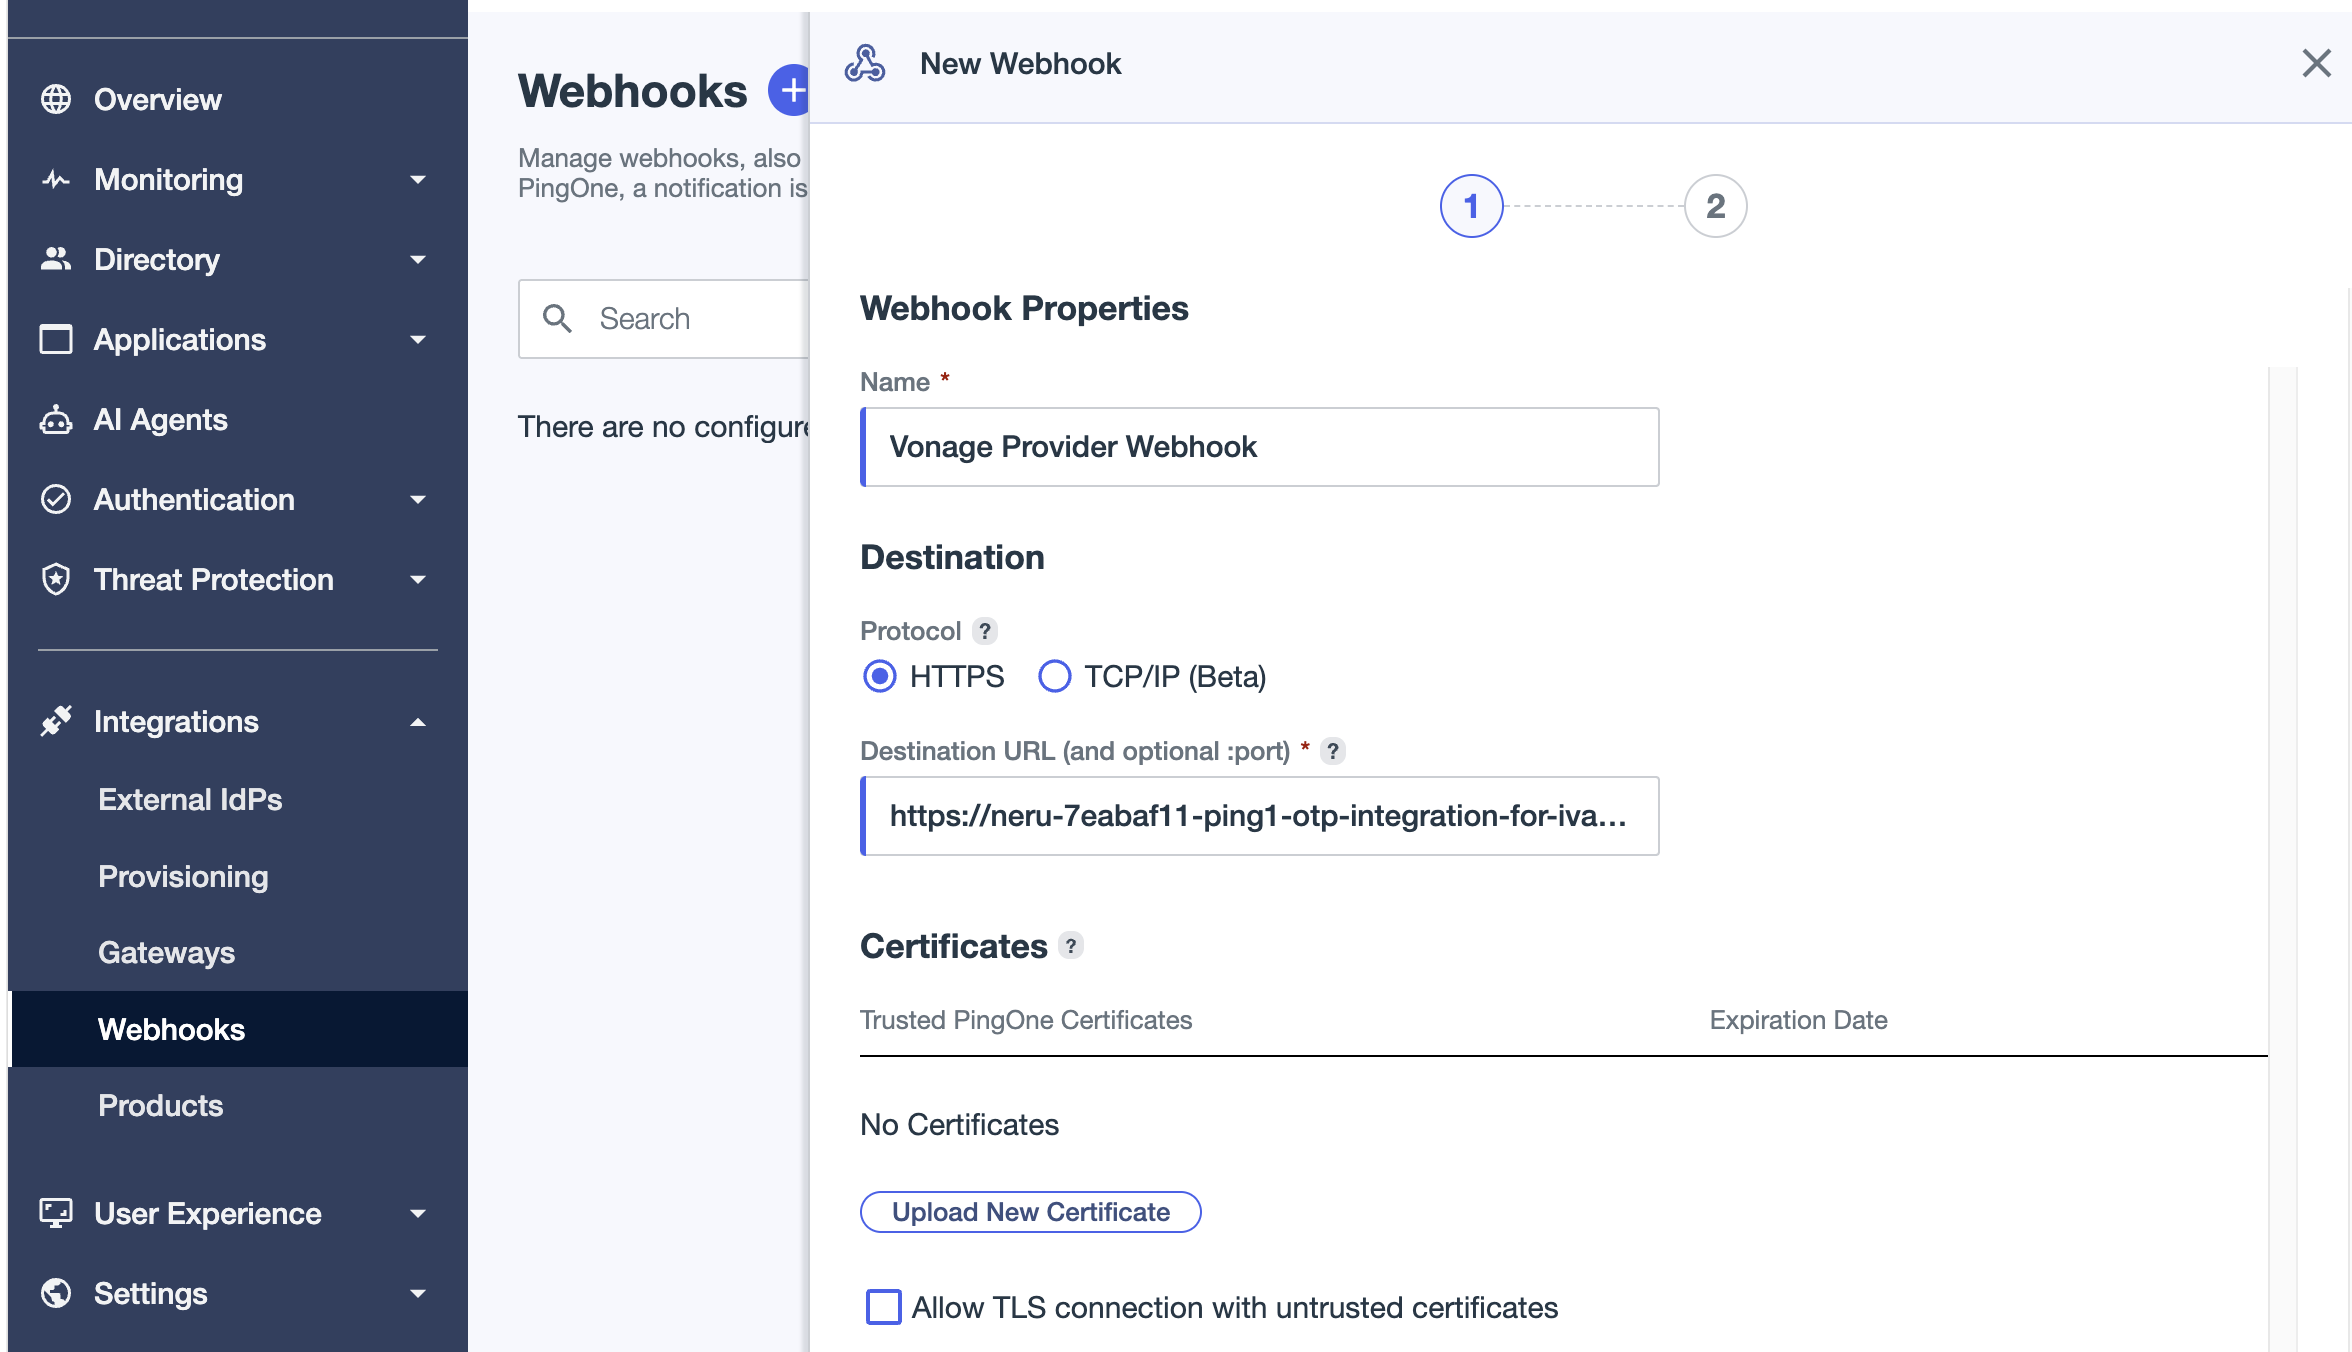Screen dimensions: 2352x1352
Task: Enable Allow TLS with untrusted certificates
Action: [883, 1307]
